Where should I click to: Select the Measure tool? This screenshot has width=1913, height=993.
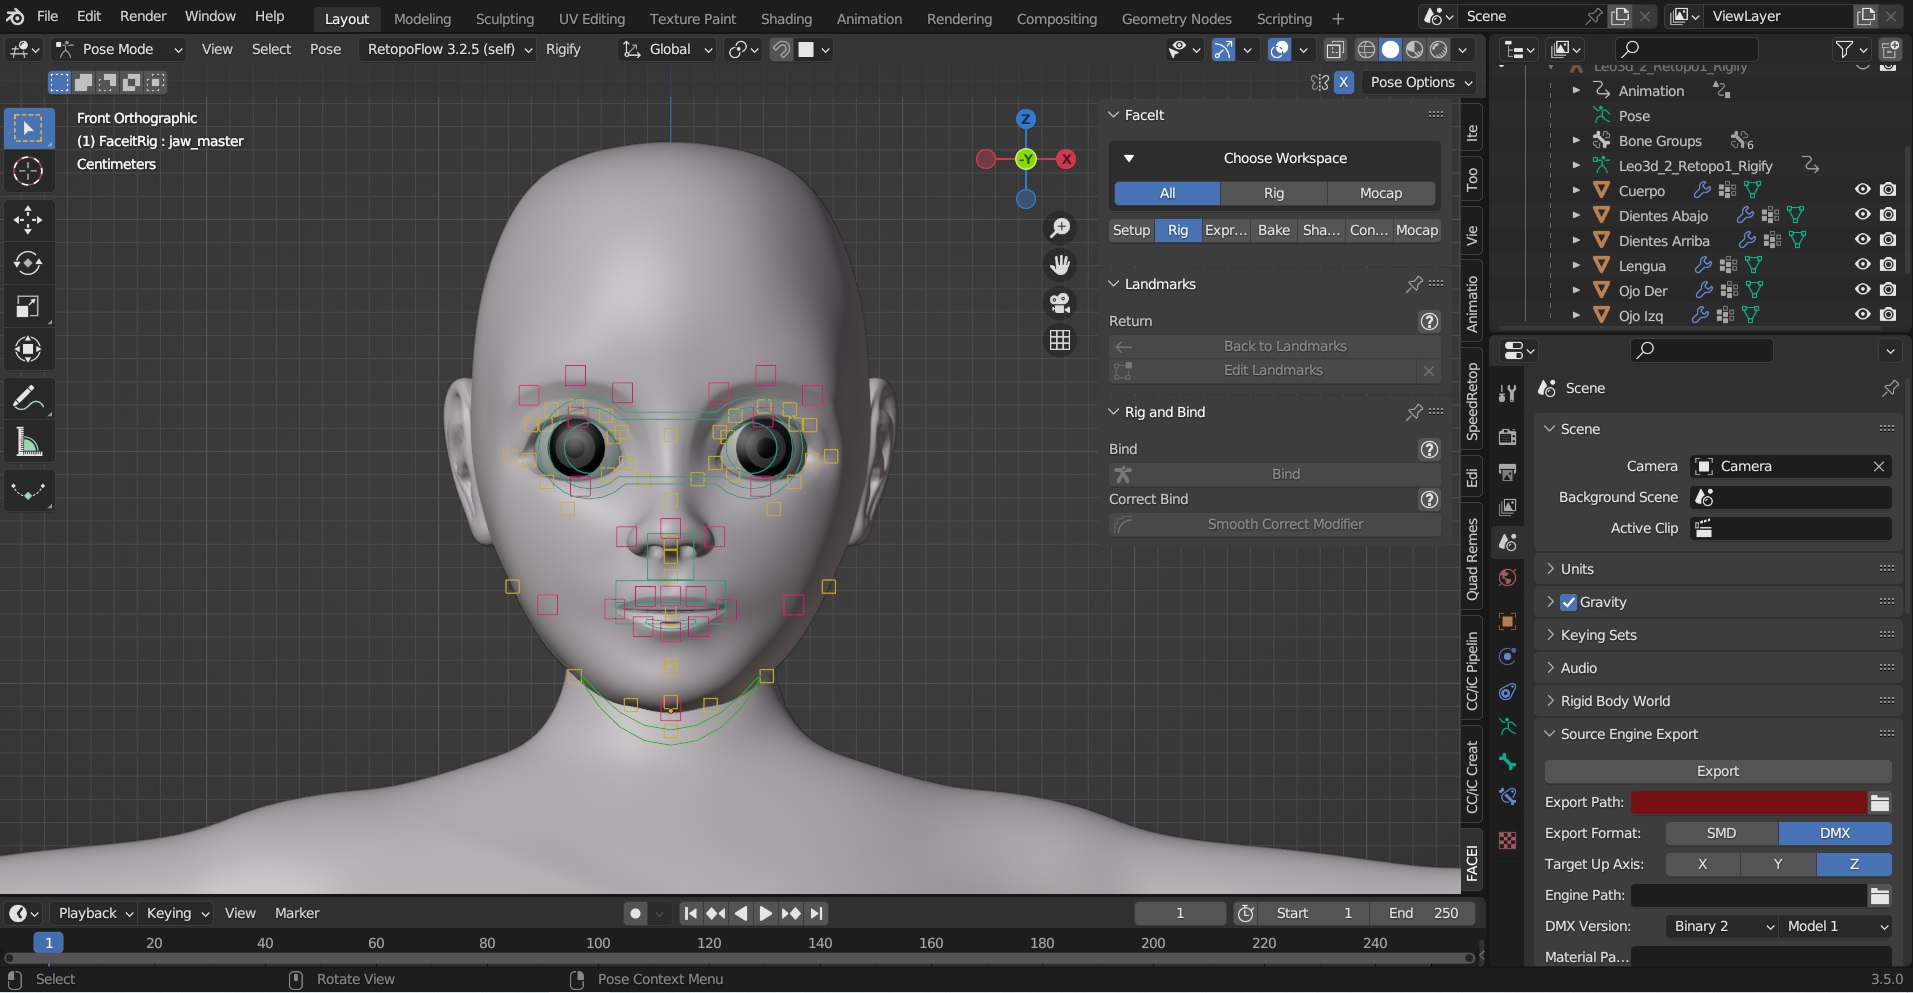(x=28, y=443)
